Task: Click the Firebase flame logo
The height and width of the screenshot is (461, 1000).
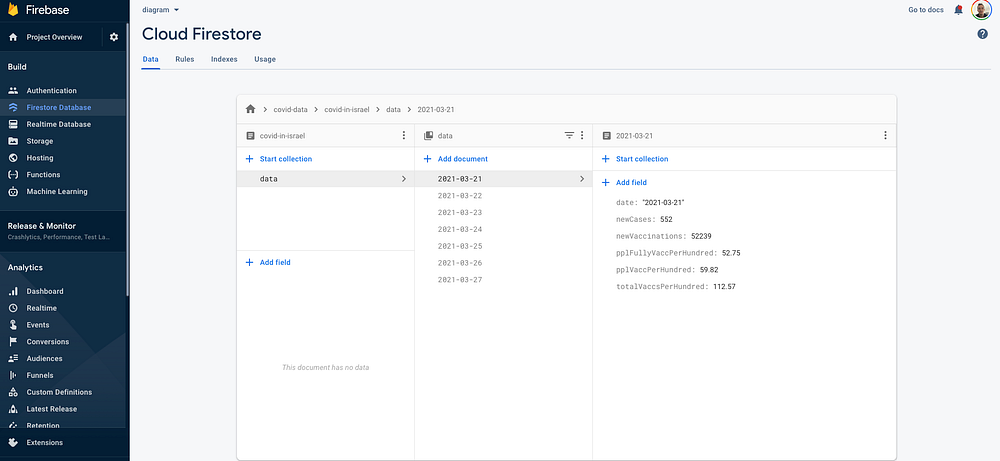Action: tap(13, 10)
